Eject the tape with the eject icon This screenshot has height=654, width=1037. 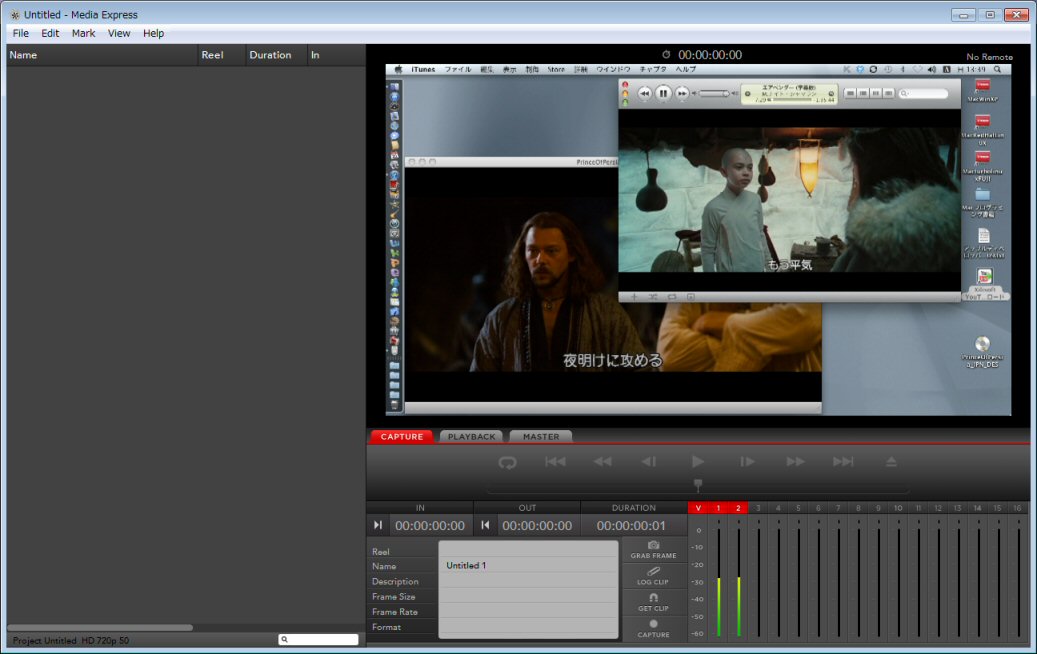point(891,462)
